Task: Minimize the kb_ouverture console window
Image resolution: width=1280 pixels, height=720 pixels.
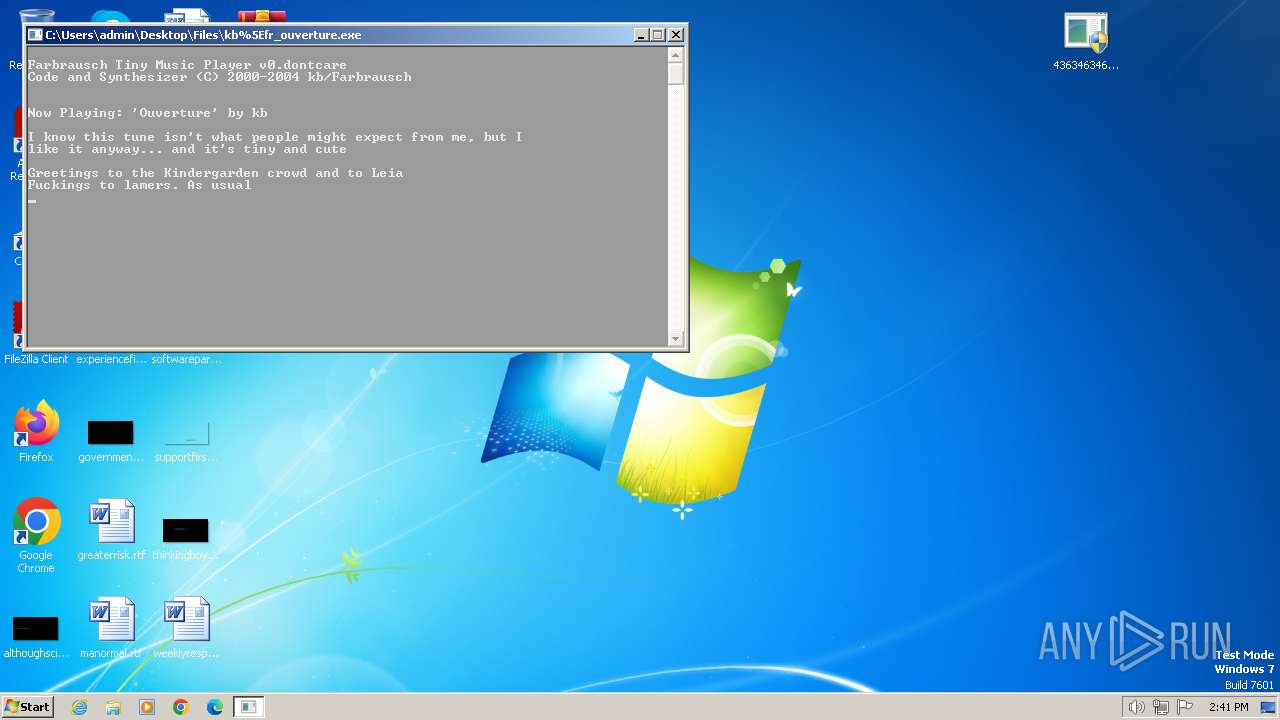Action: (641, 35)
